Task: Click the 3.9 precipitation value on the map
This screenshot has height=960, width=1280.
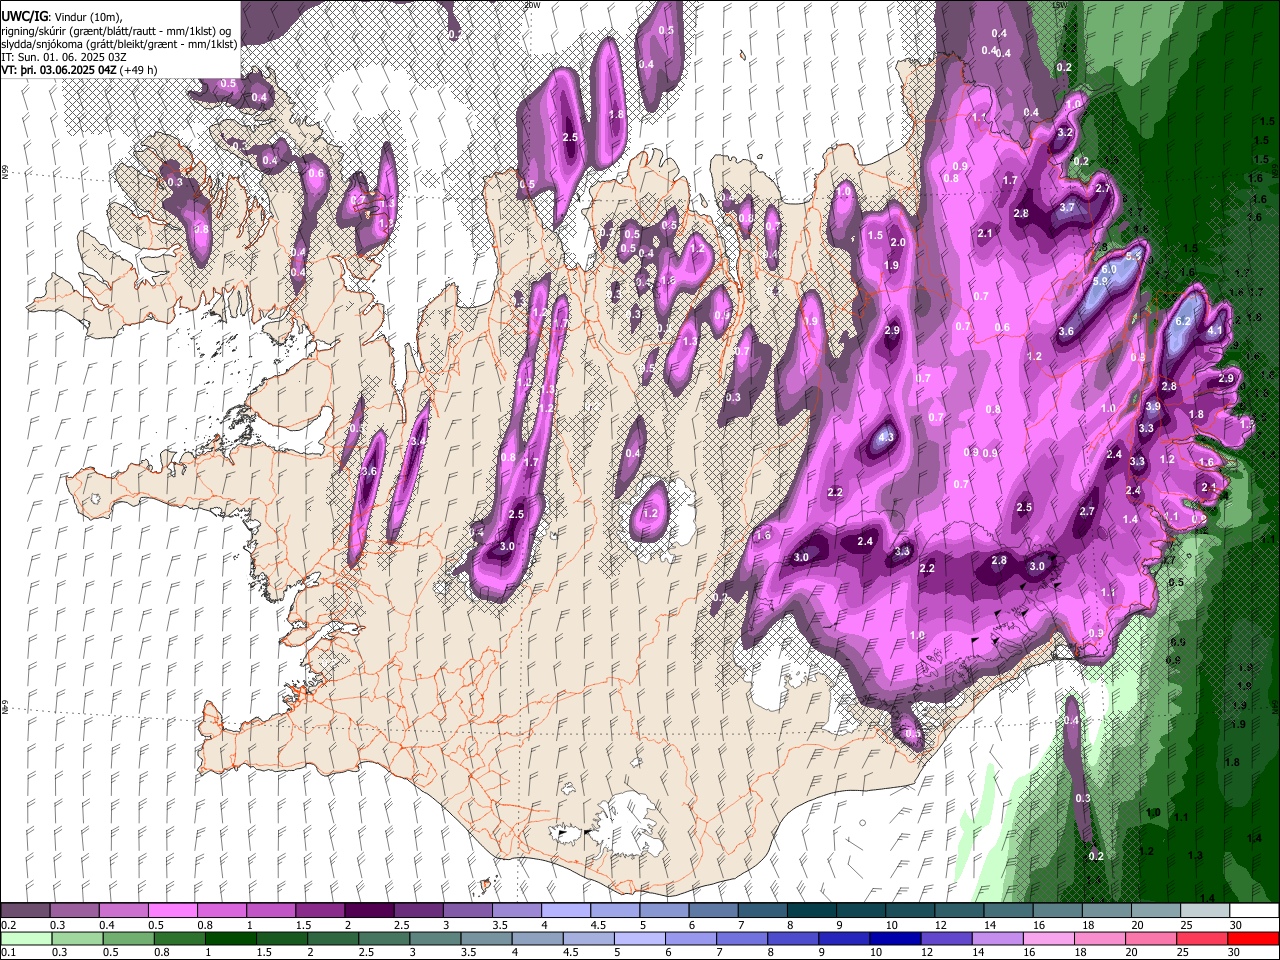Action: click(1153, 407)
